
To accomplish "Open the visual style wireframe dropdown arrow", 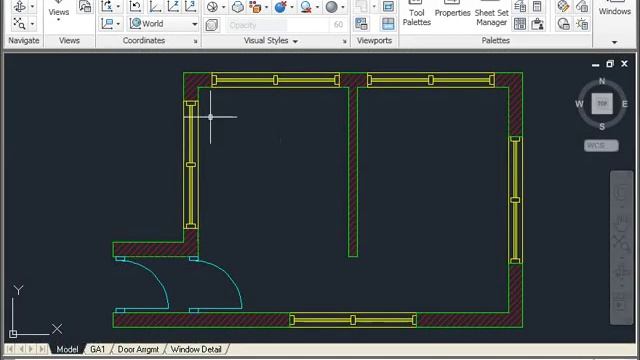I will pyautogui.click(x=223, y=7).
